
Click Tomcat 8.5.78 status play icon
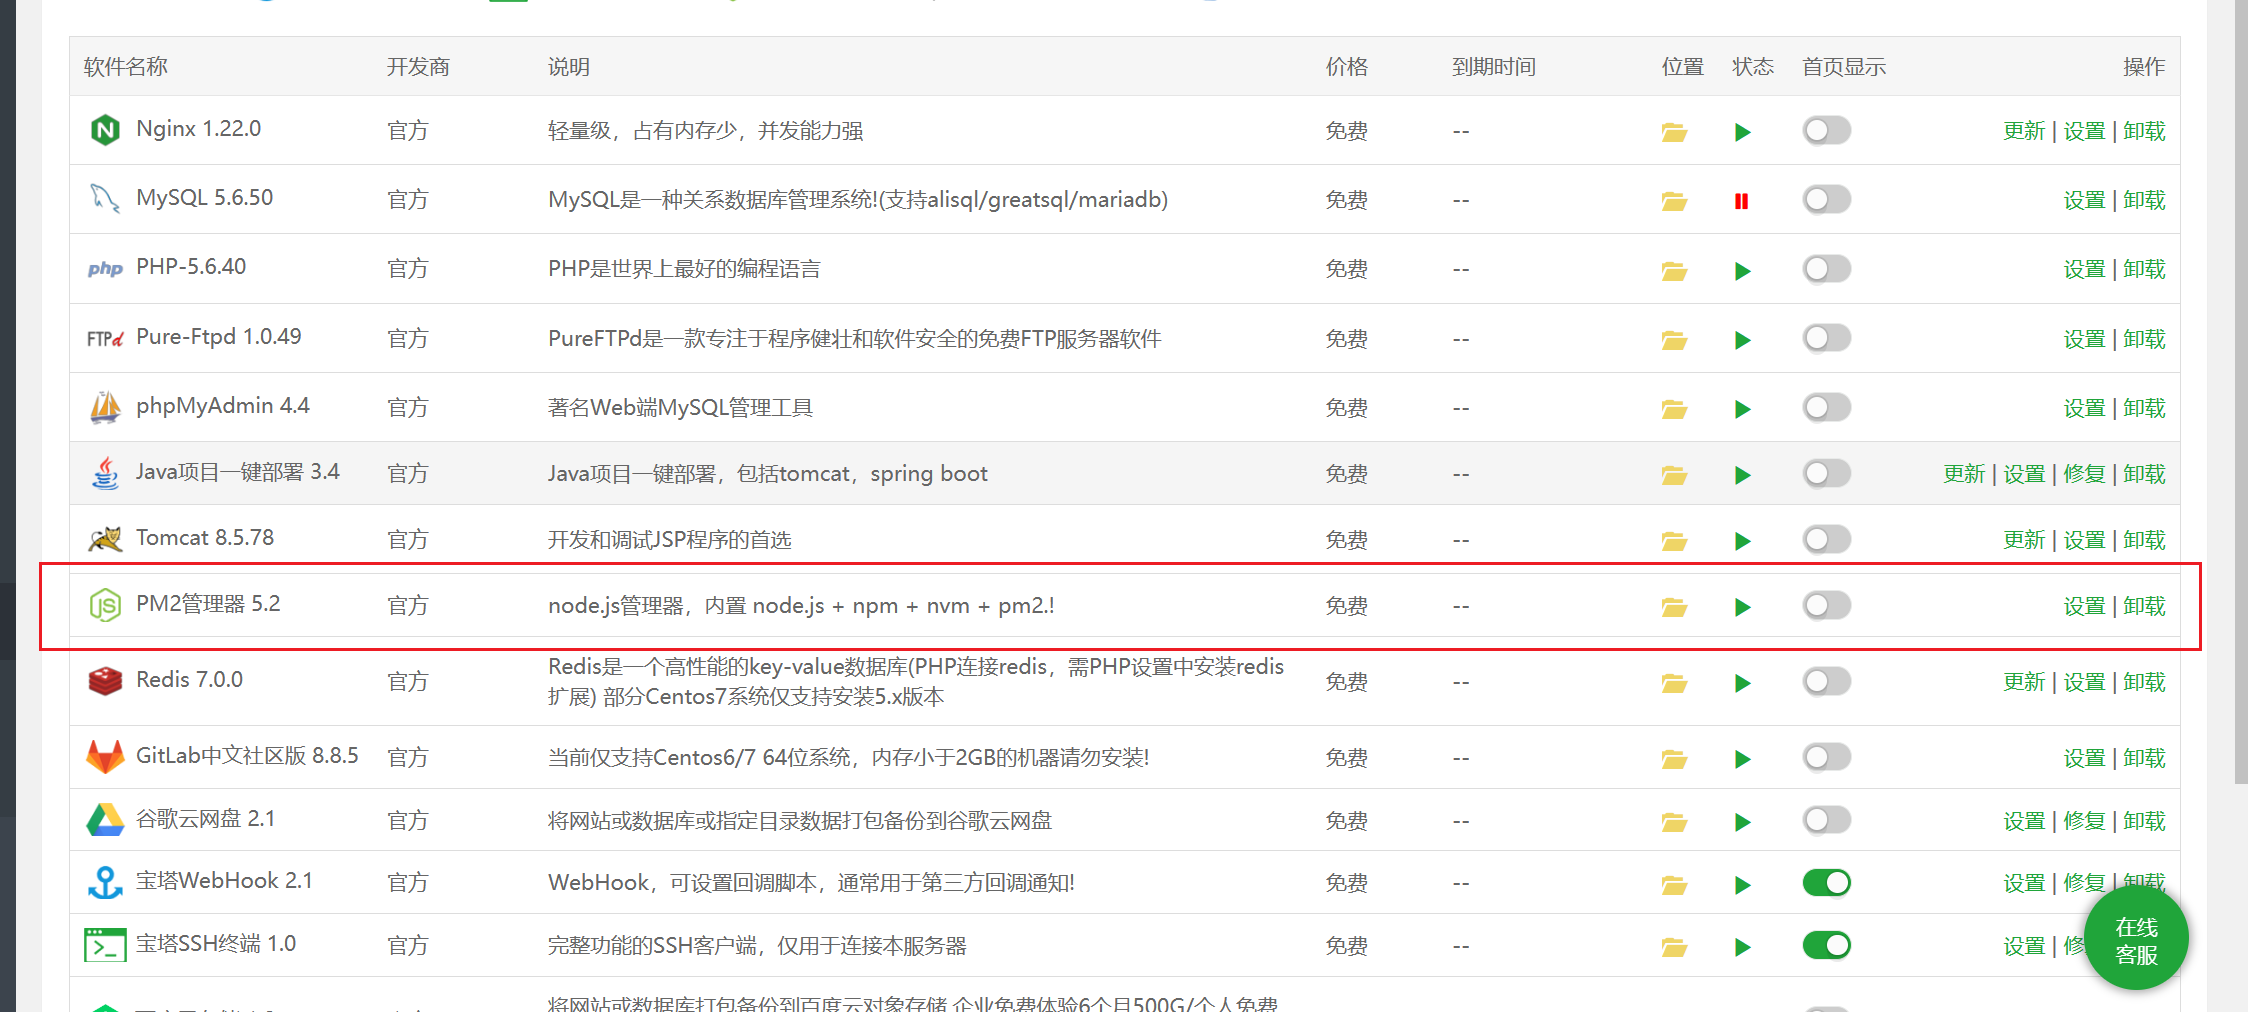click(1742, 541)
